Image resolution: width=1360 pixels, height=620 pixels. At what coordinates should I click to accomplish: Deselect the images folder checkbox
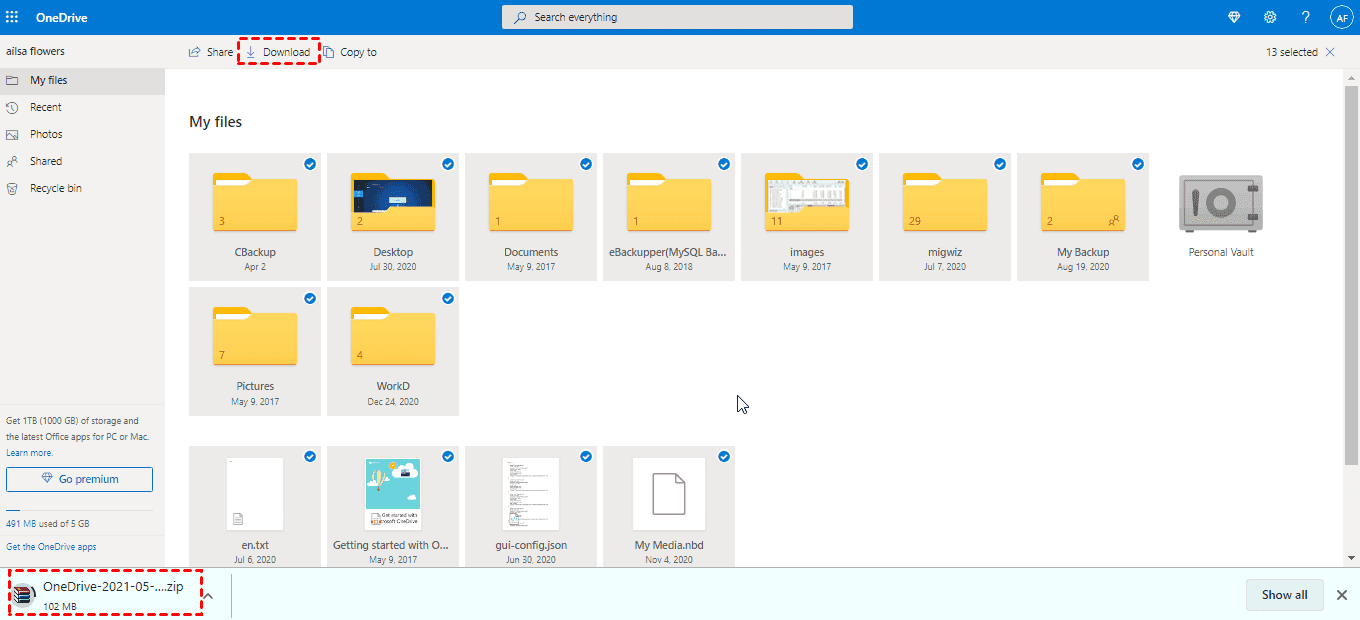pyautogui.click(x=862, y=164)
